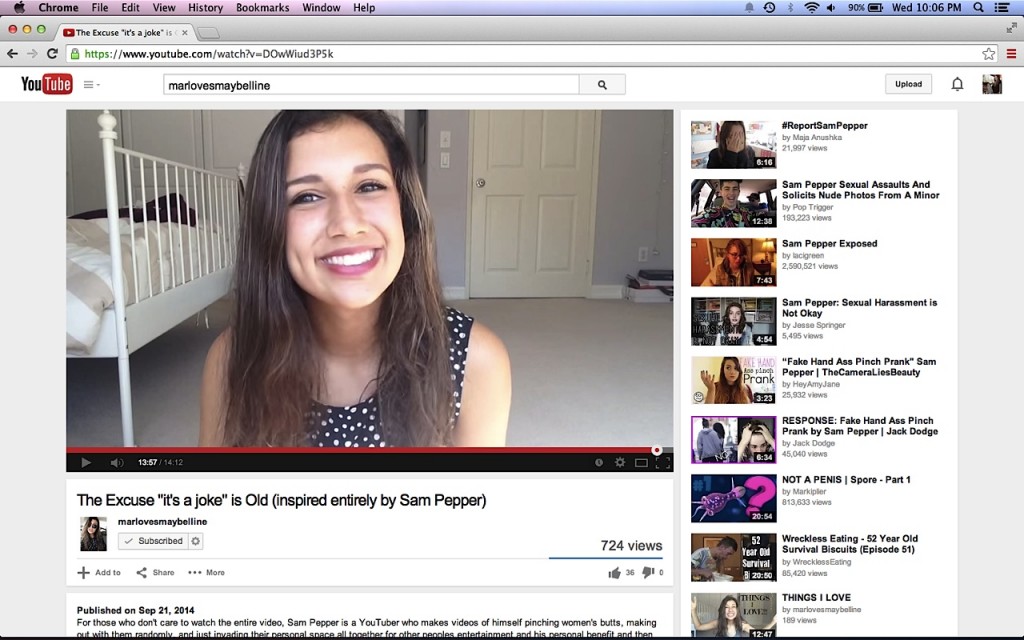Click the thumbs down dislike icon
Screen dimensions: 1024x640
647,573
